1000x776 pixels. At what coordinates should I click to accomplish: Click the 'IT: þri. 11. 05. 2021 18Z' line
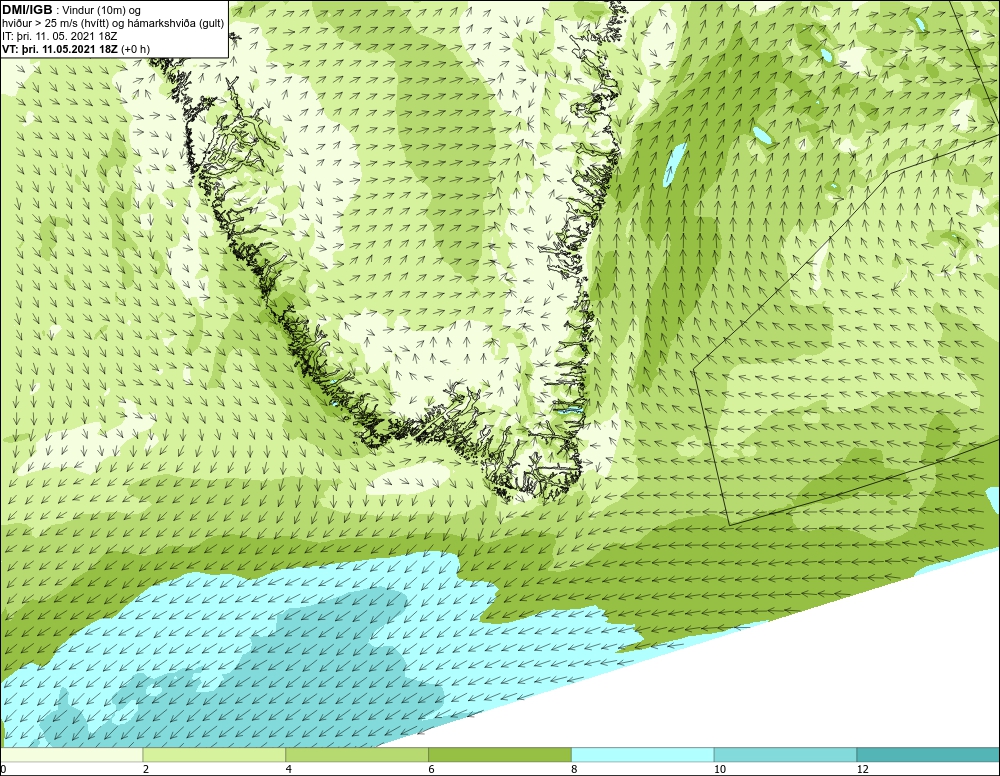click(60, 36)
